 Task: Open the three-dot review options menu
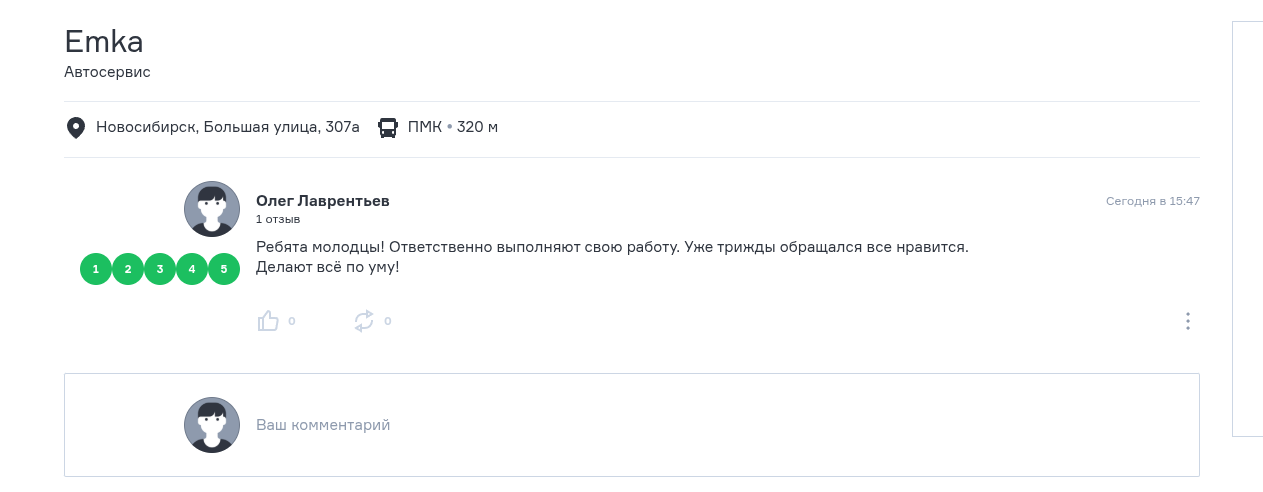pyautogui.click(x=1188, y=321)
